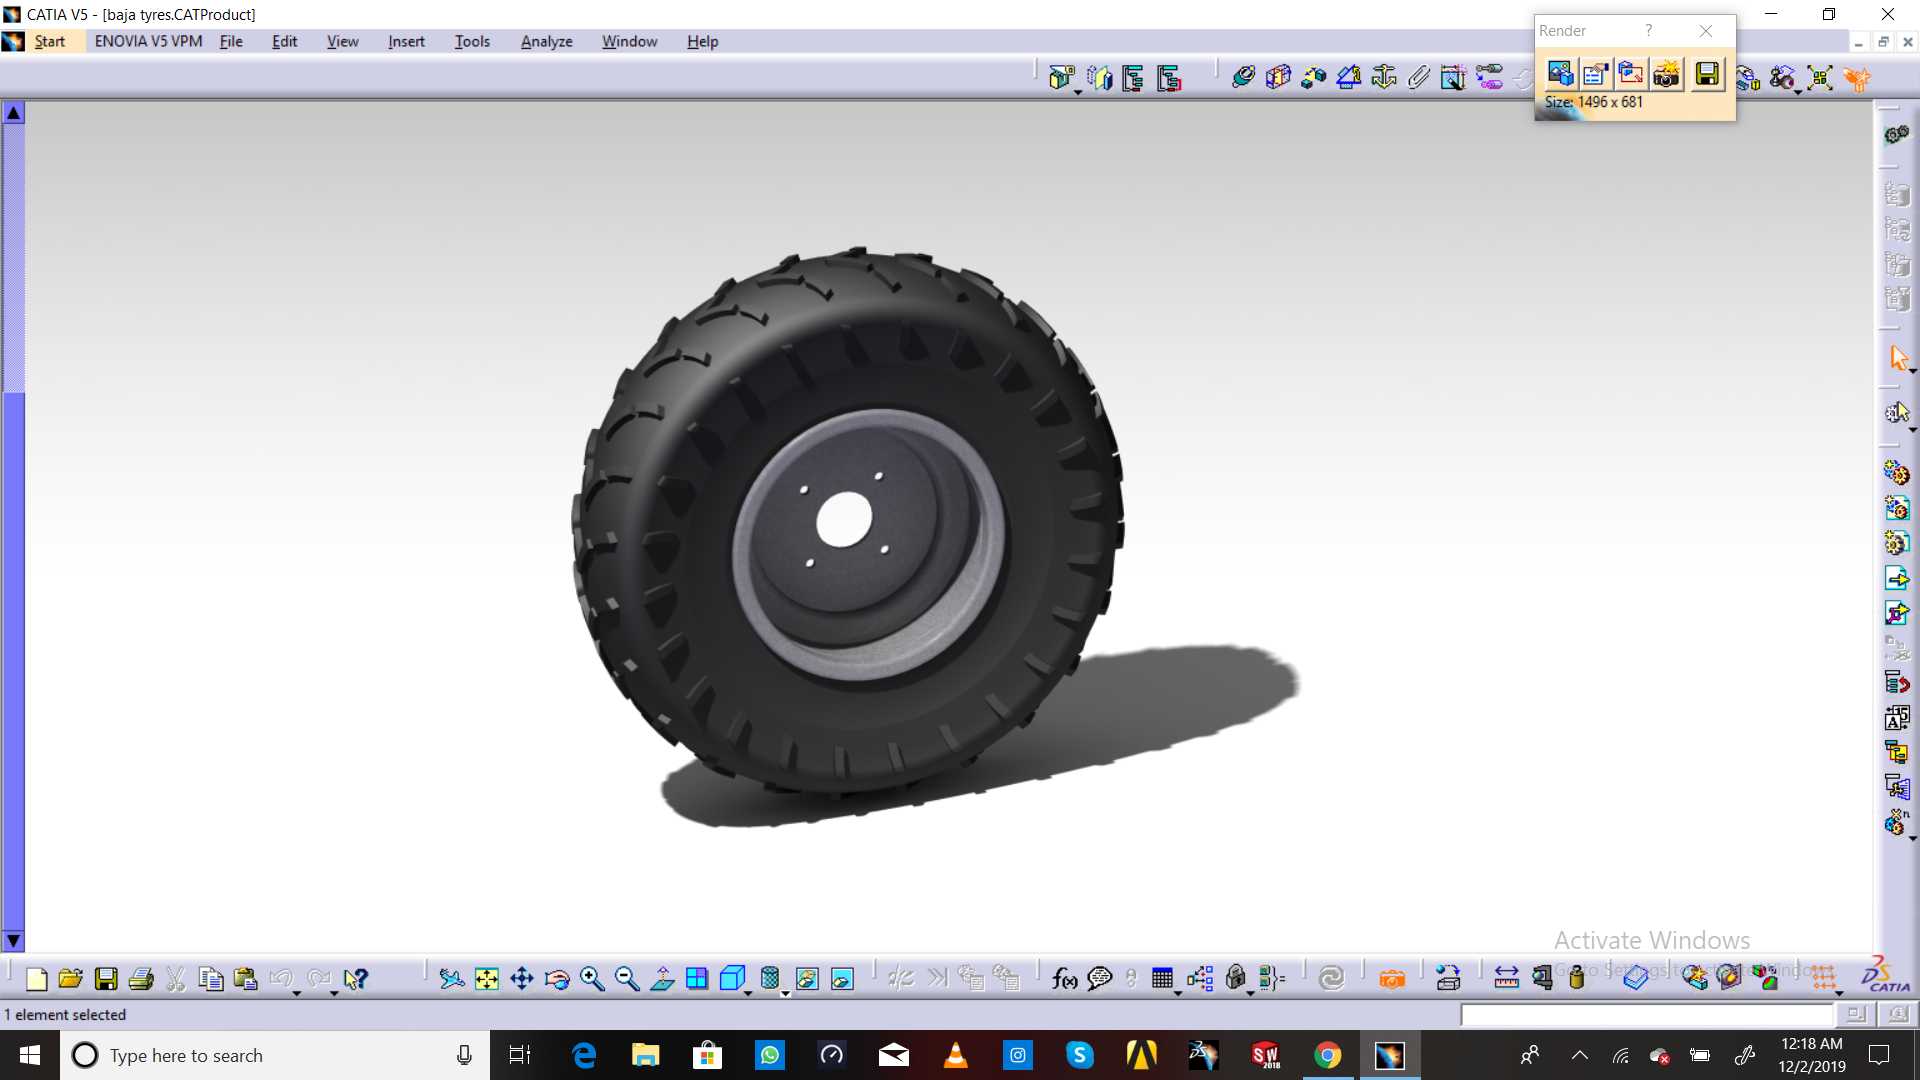
Task: Open the Formula f(x) tool
Action: (1065, 979)
